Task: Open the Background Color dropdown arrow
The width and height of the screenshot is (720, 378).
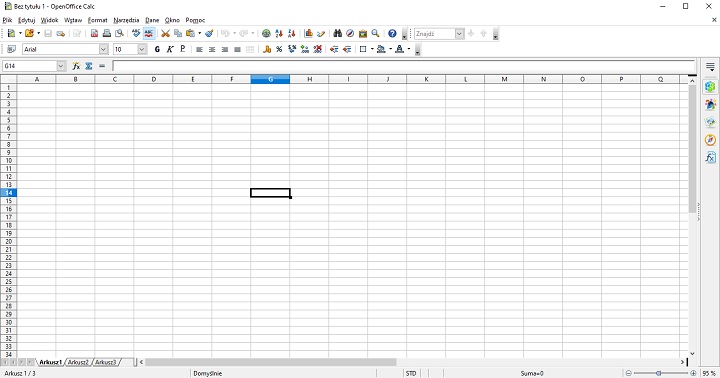Action: point(390,49)
